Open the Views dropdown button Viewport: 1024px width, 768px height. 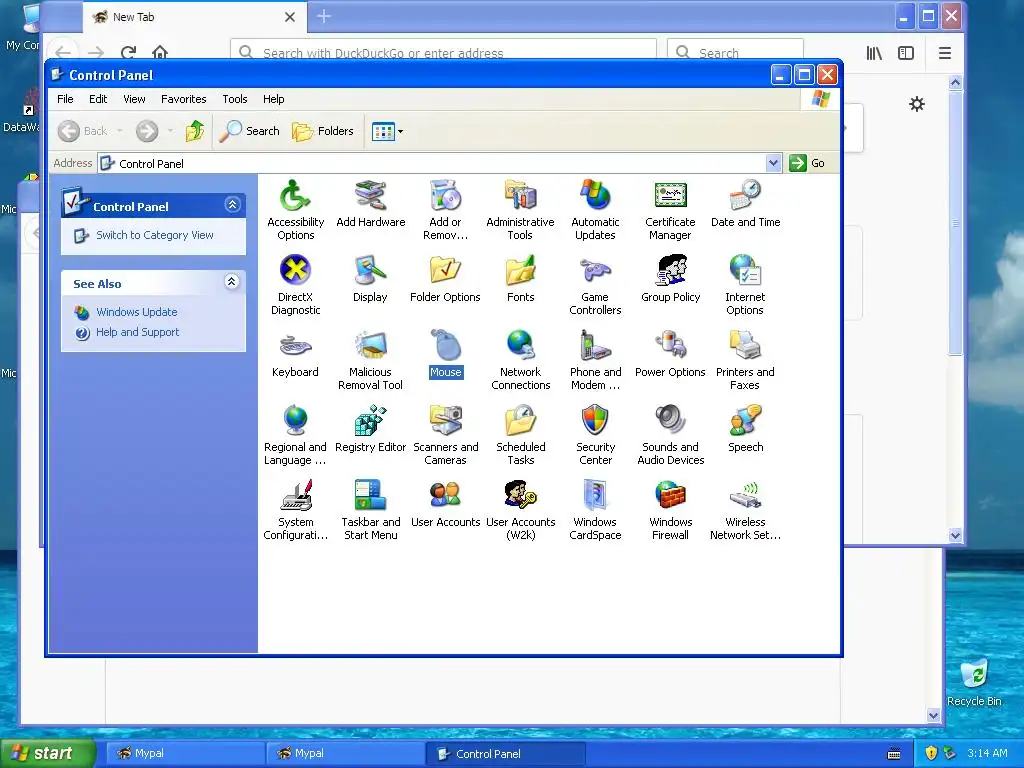(x=387, y=131)
